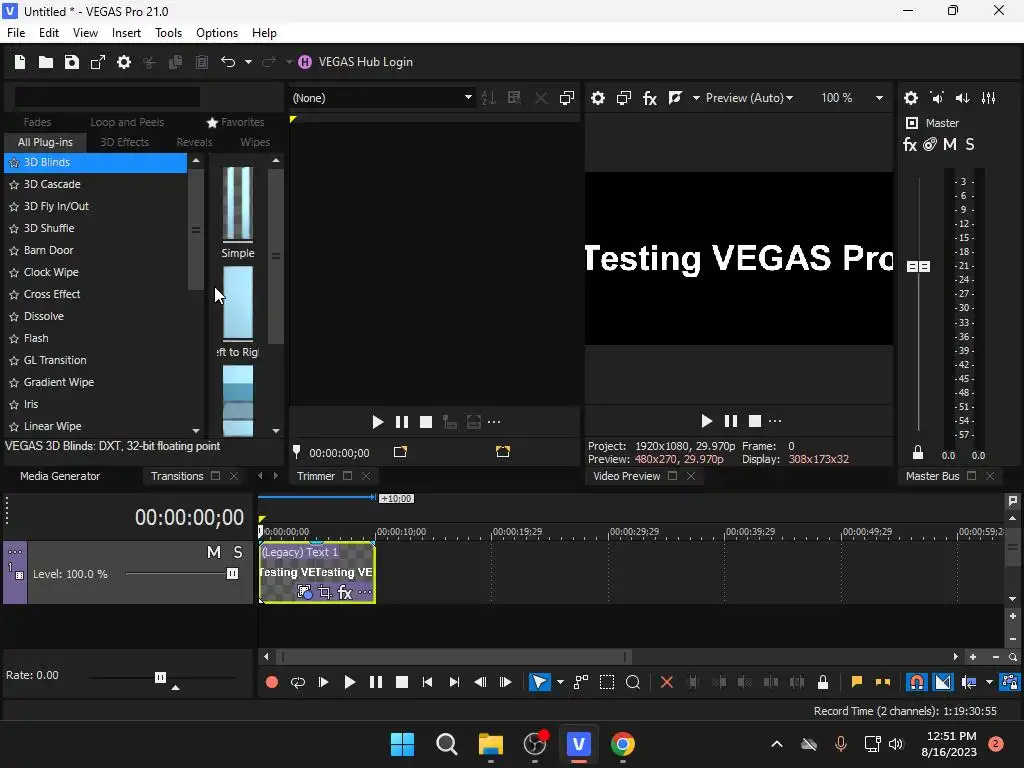
Task: Mute the Master bus
Action: click(950, 144)
